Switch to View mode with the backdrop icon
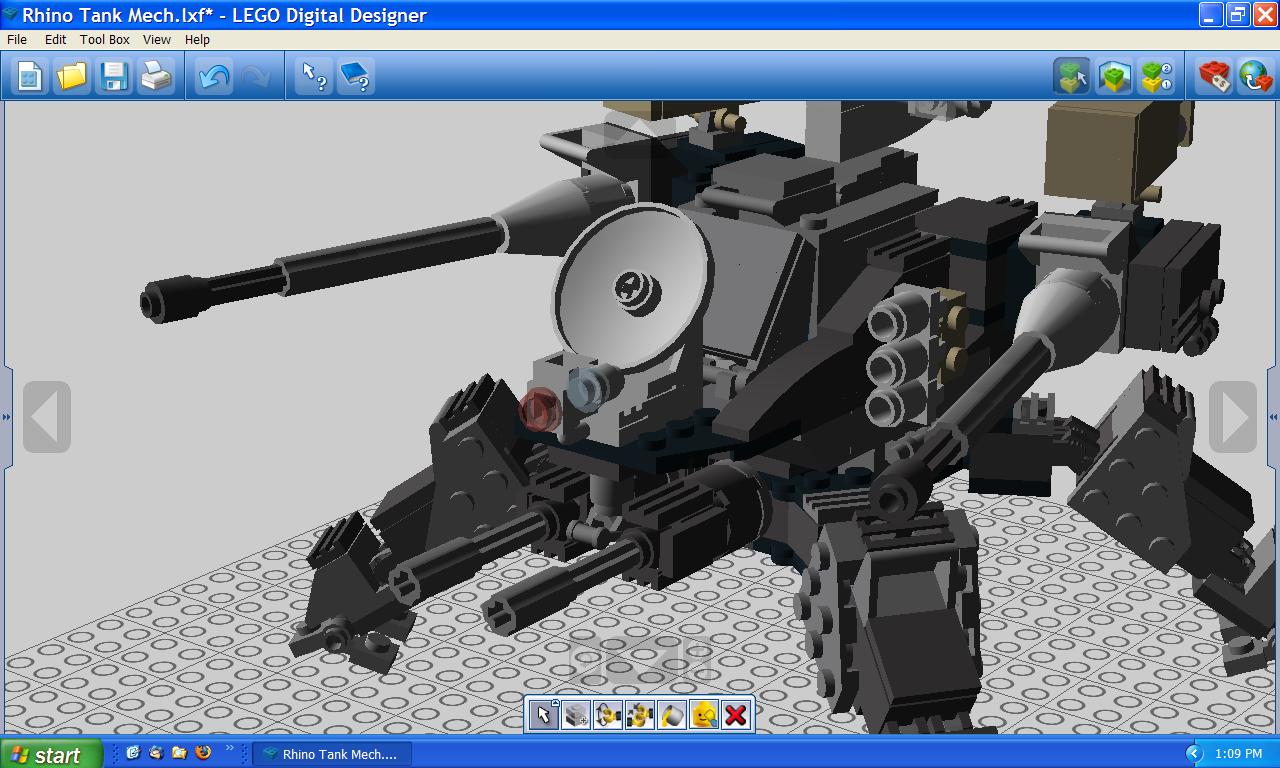 pos(1114,76)
